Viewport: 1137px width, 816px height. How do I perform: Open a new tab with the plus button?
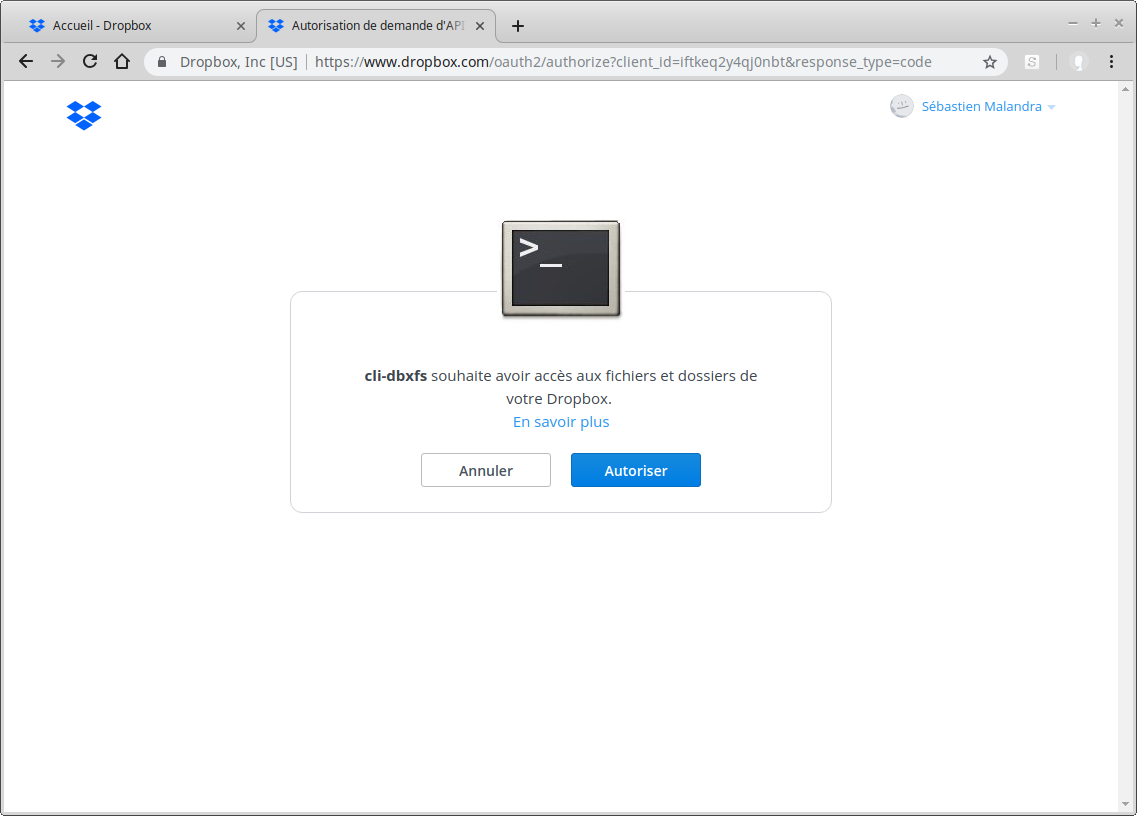point(518,26)
